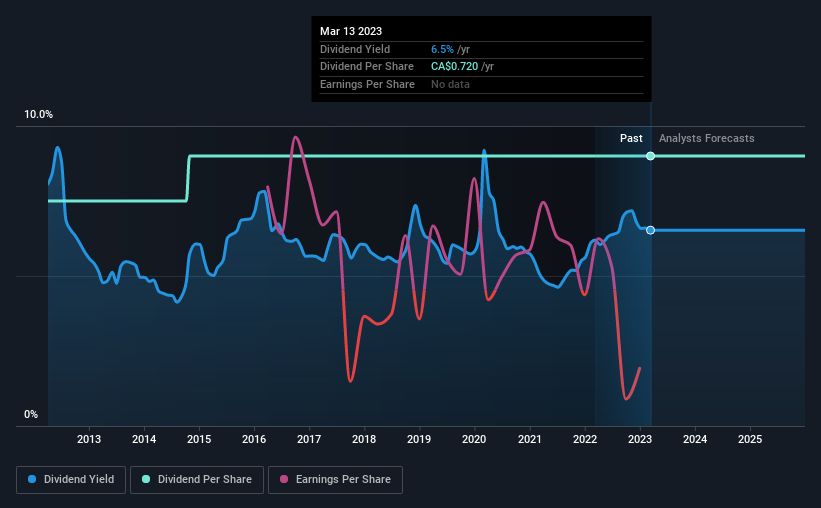Click the 2023 x-axis label
This screenshot has height=508, width=821.
coord(640,439)
